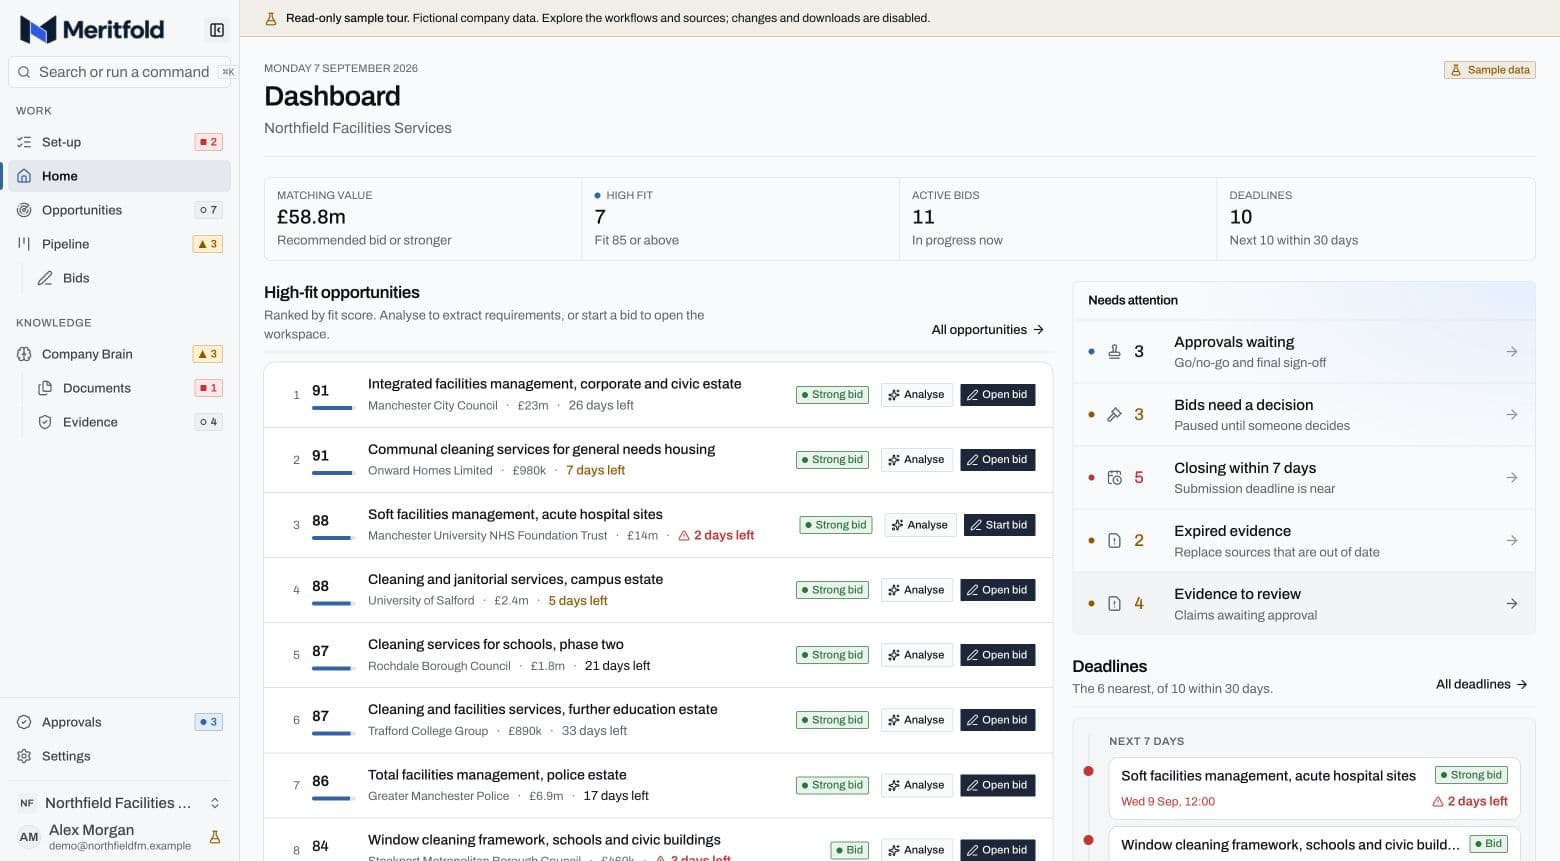Click Bids need a decision gavel icon
This screenshot has width=1560, height=861.
(x=1114, y=415)
